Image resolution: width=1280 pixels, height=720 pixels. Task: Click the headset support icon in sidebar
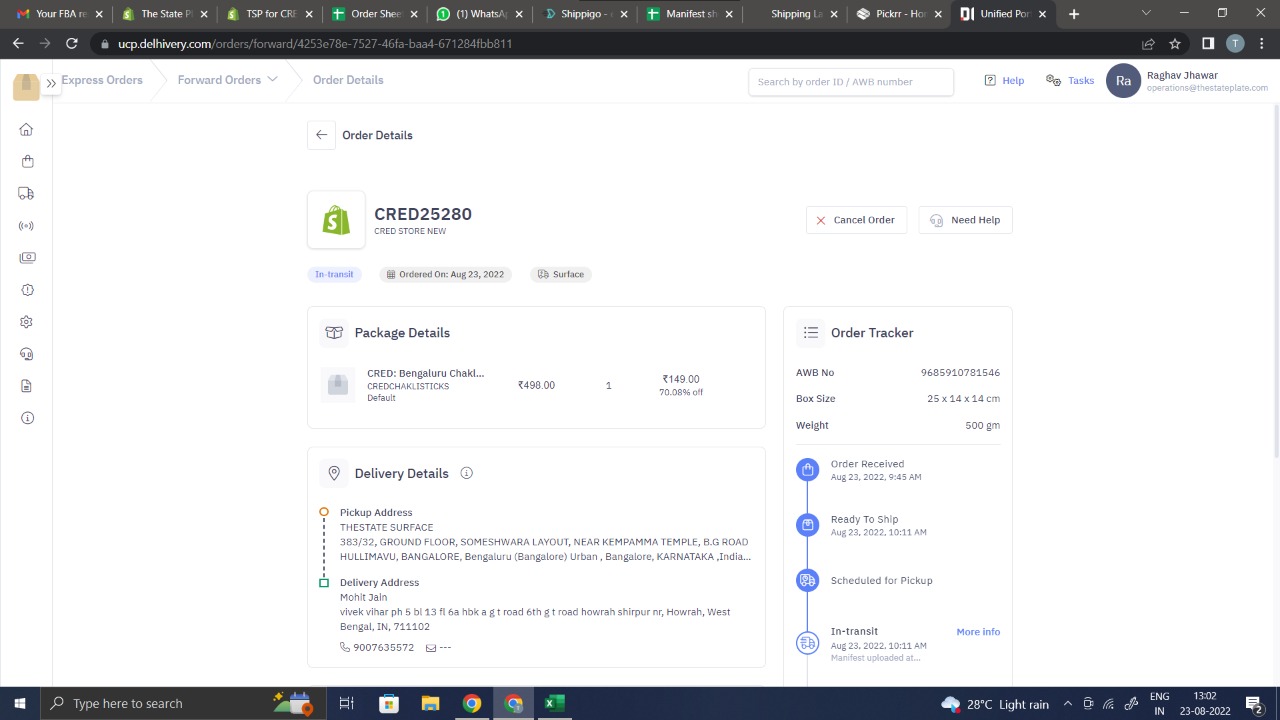point(27,354)
